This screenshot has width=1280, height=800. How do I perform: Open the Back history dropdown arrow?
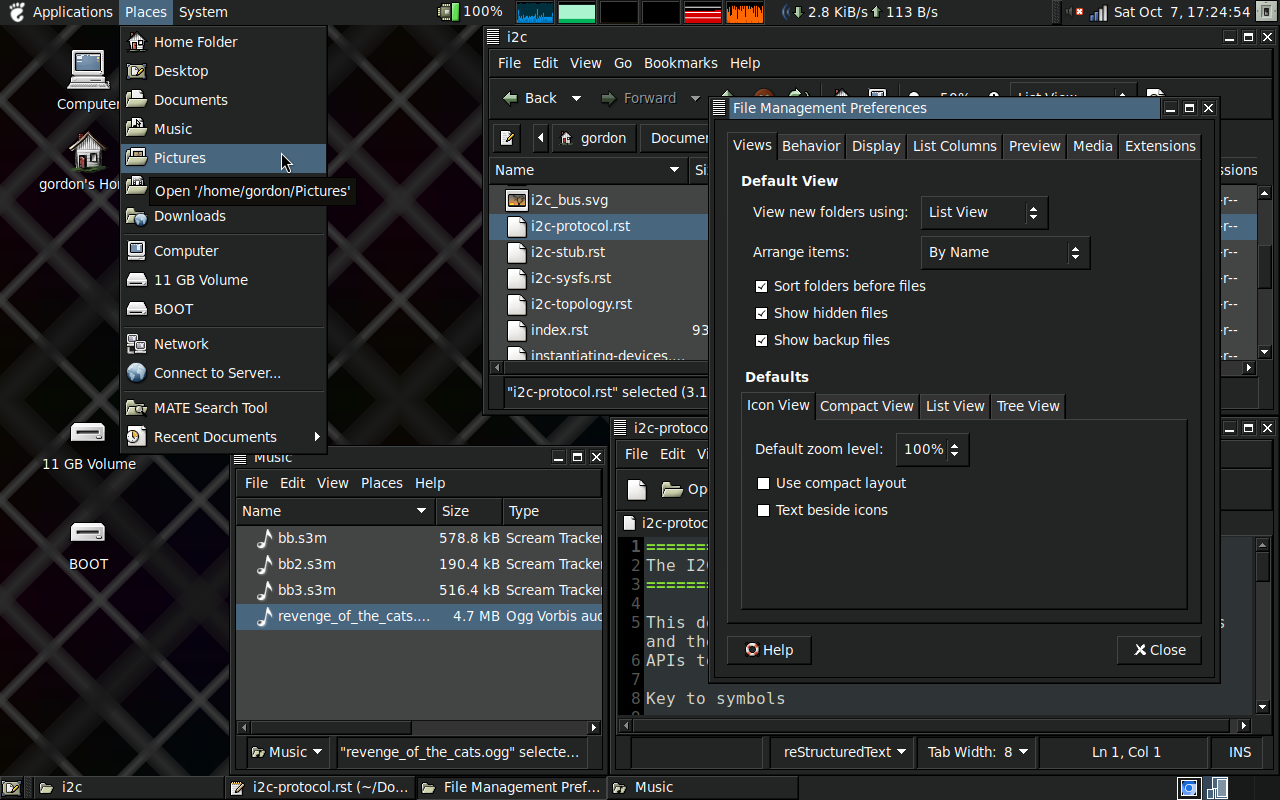(x=576, y=98)
